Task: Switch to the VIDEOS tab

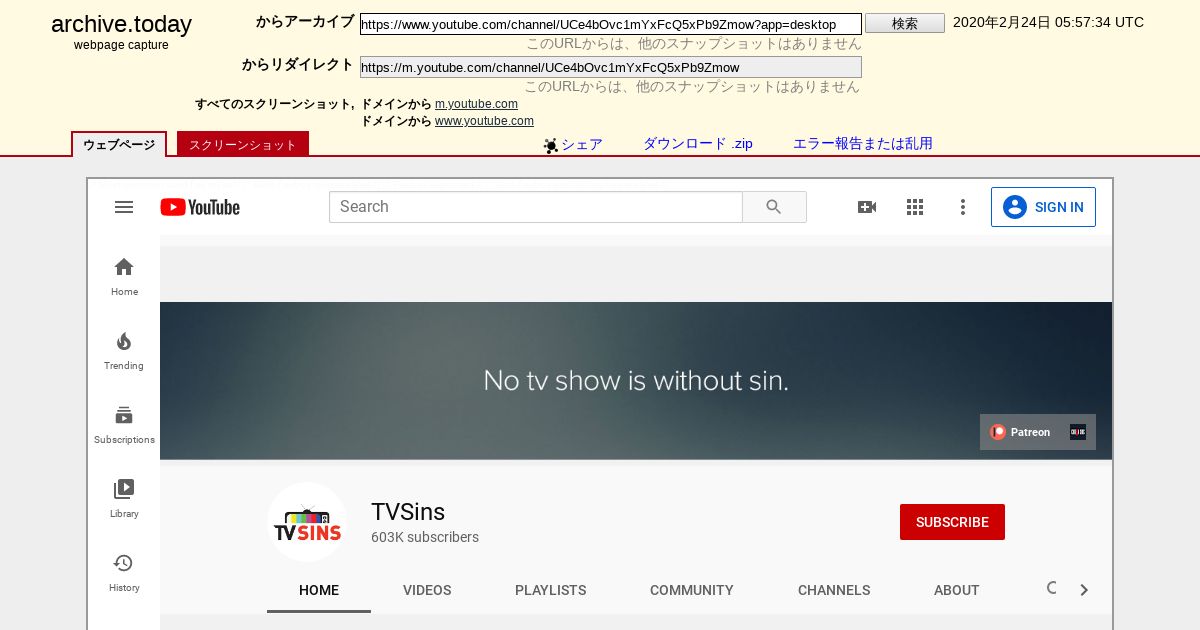Action: (427, 590)
